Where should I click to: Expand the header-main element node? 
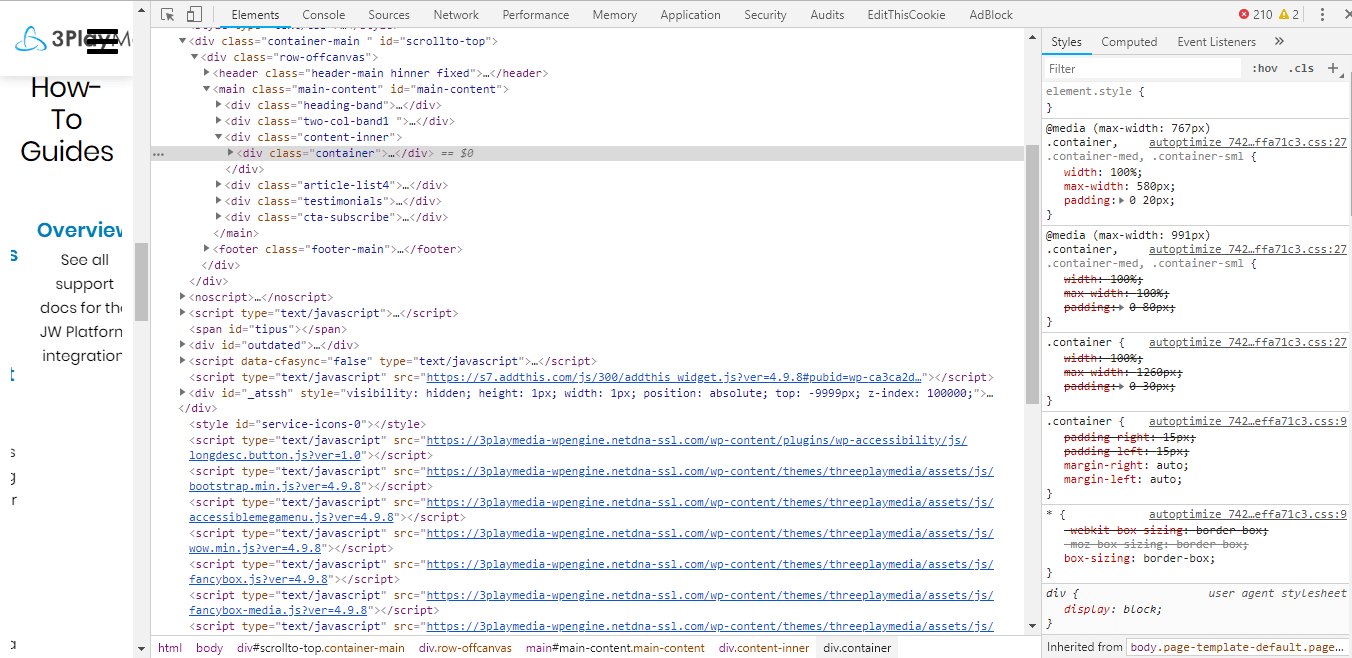pos(207,74)
